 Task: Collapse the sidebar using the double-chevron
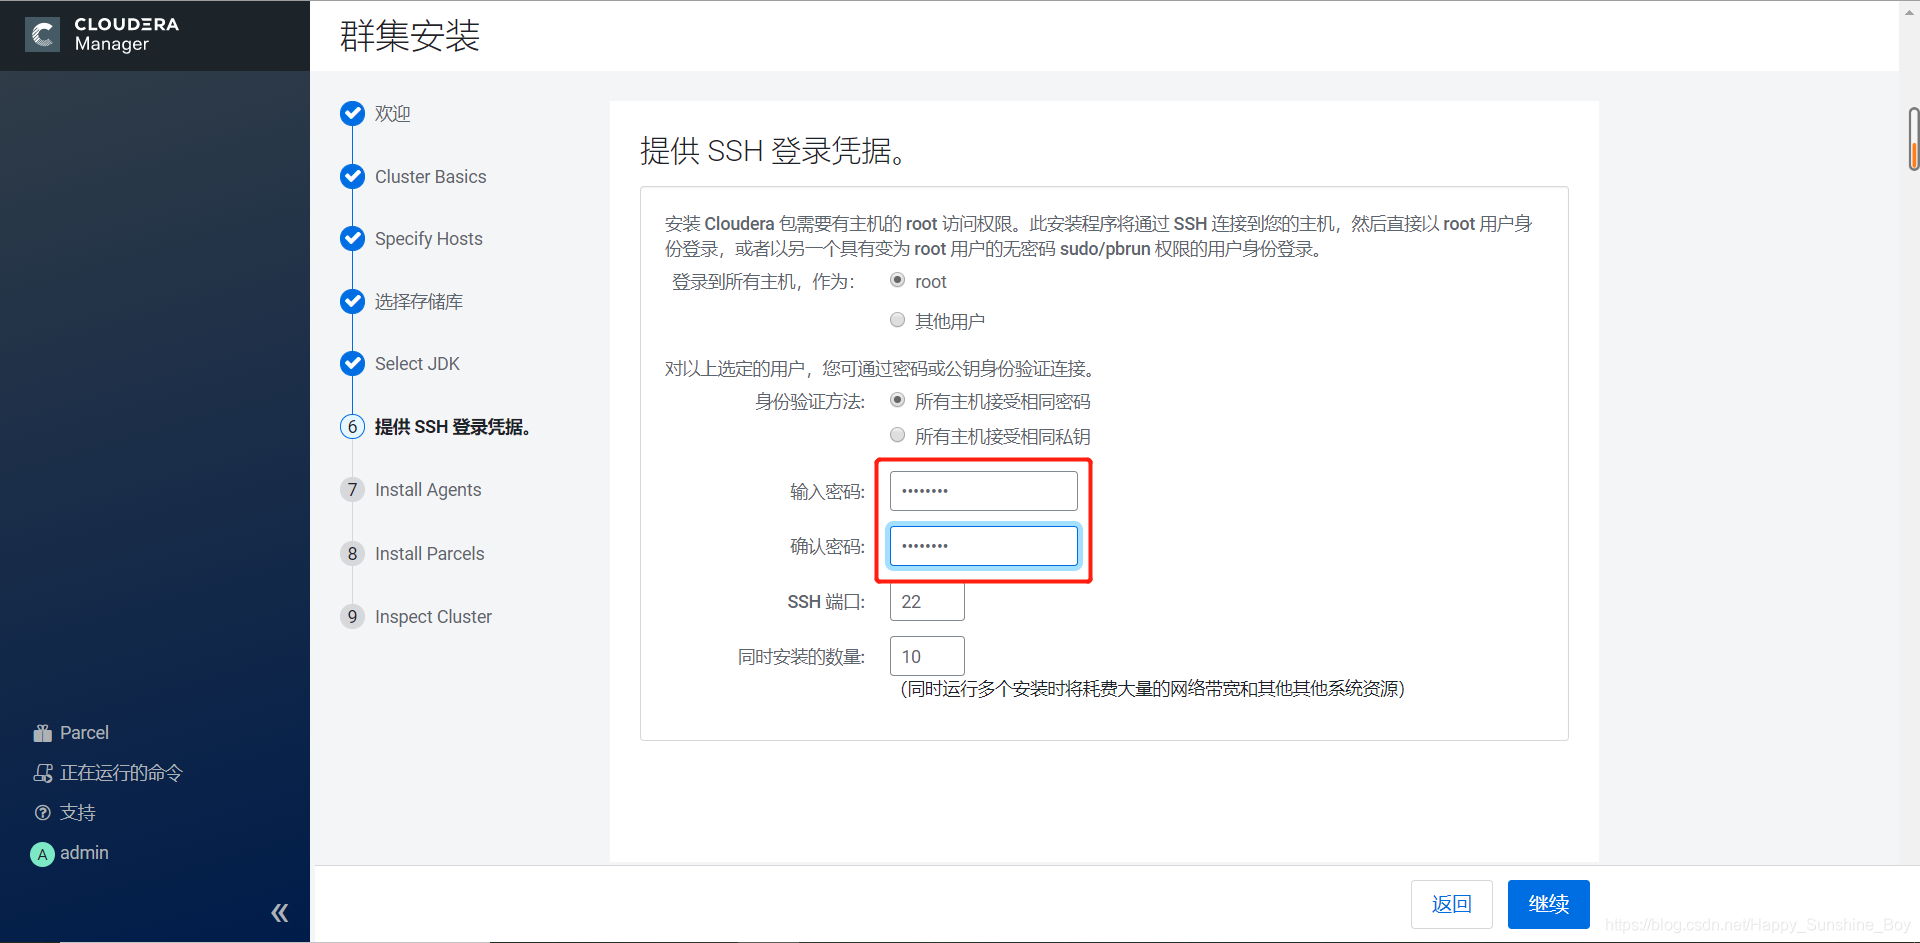(x=280, y=912)
